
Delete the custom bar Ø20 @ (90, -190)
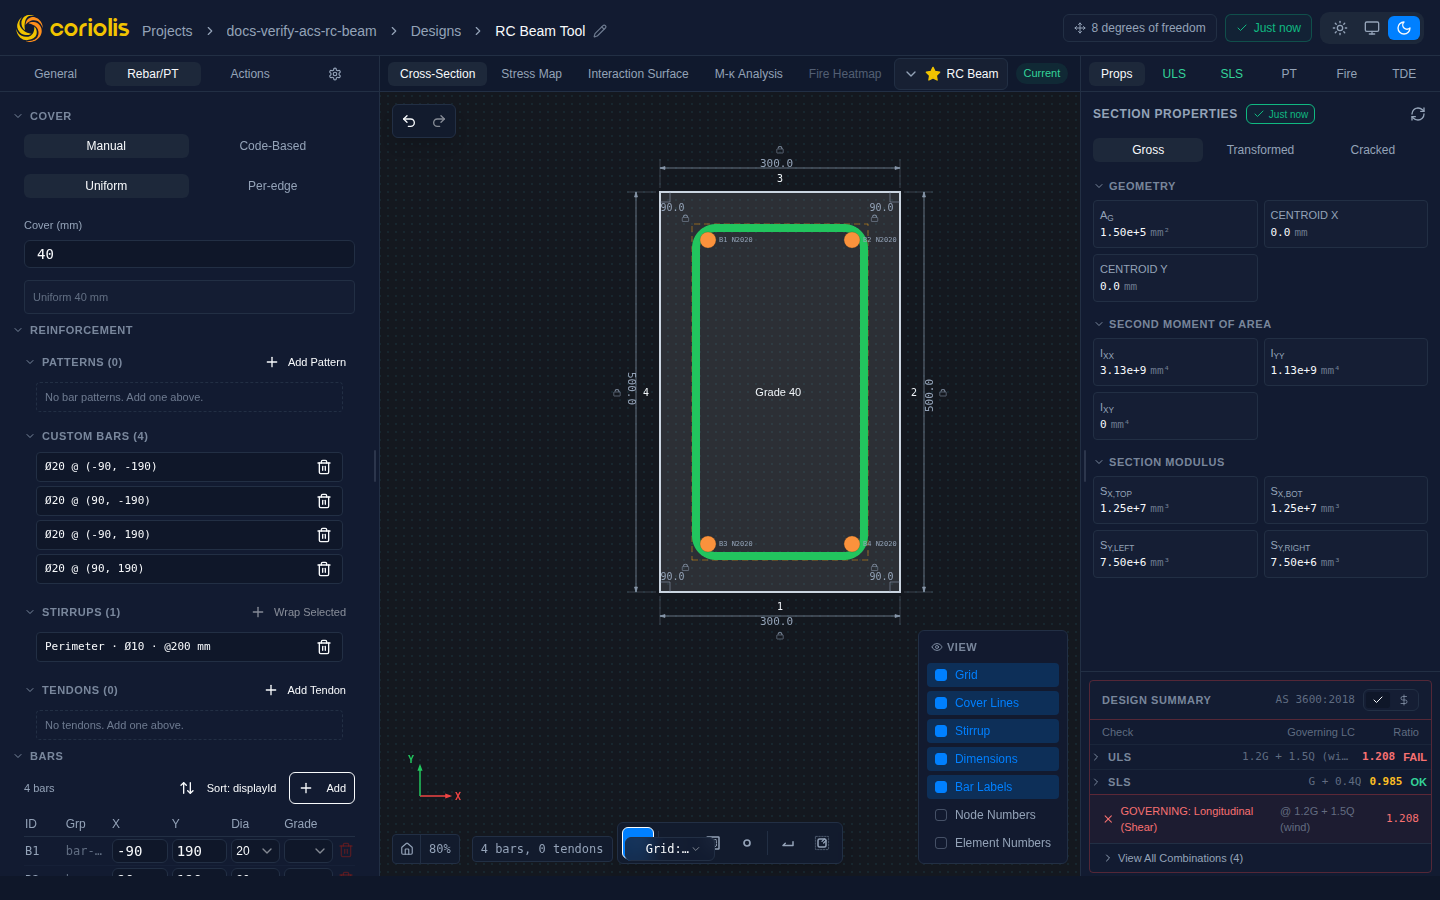[324, 501]
